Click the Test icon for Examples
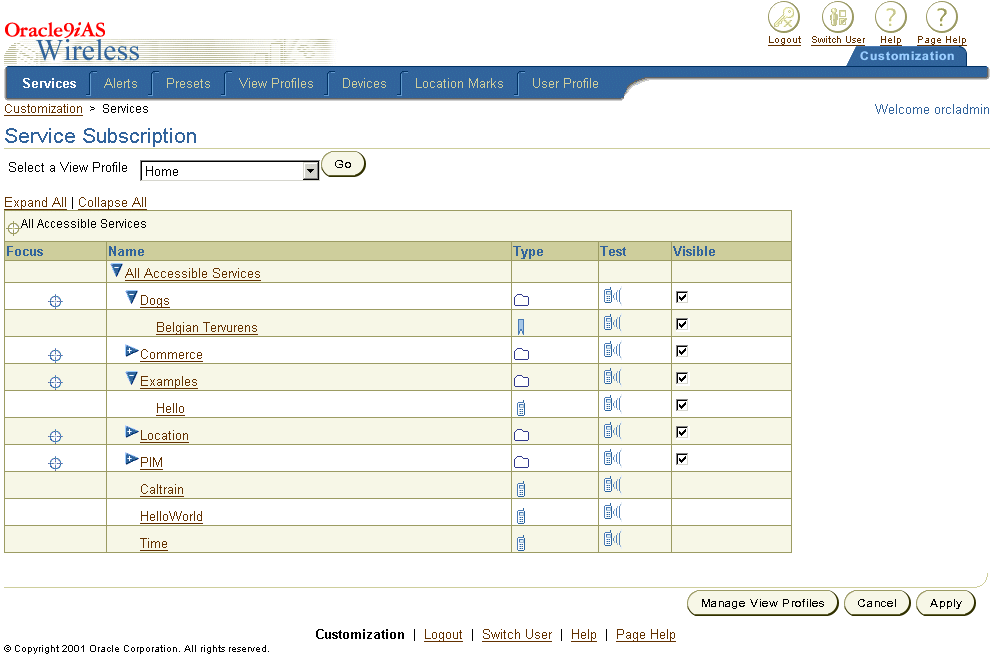The width and height of the screenshot is (1005, 655). pos(612,376)
